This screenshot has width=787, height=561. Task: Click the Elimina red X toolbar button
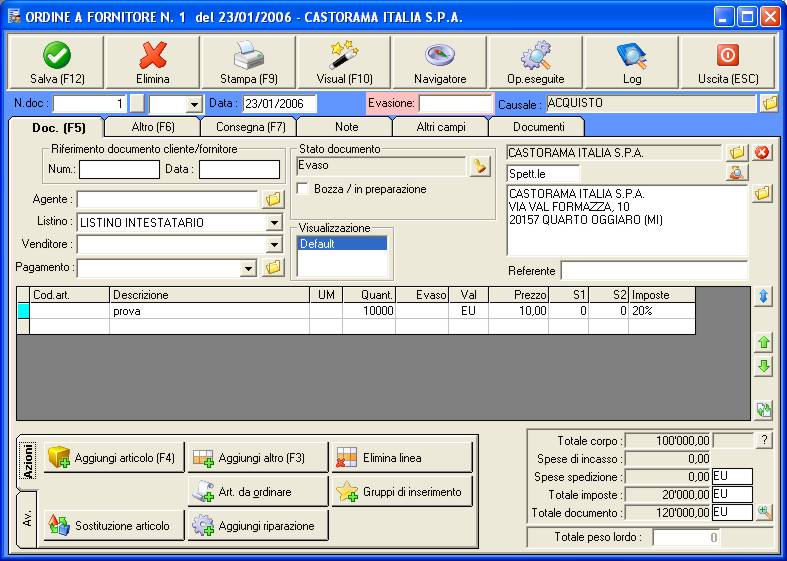click(x=153, y=62)
